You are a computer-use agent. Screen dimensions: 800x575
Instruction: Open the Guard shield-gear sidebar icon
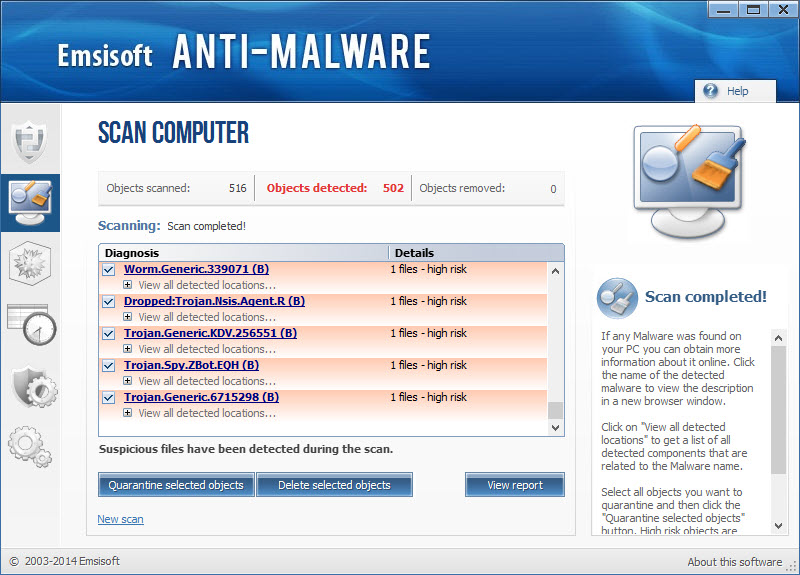pyautogui.click(x=34, y=387)
